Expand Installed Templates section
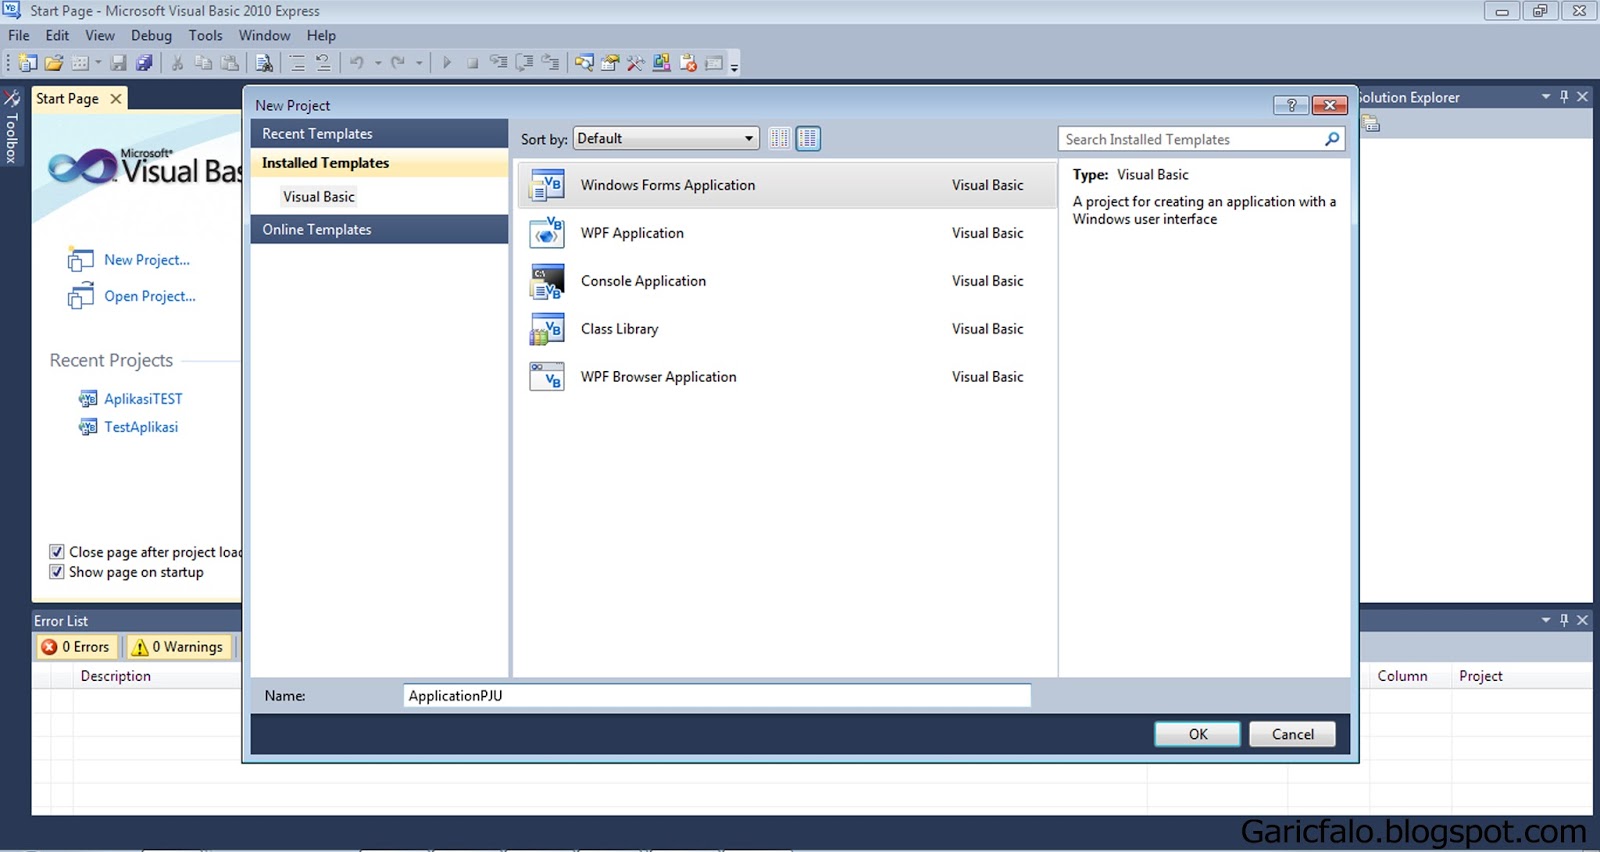Image resolution: width=1600 pixels, height=852 pixels. coord(379,163)
